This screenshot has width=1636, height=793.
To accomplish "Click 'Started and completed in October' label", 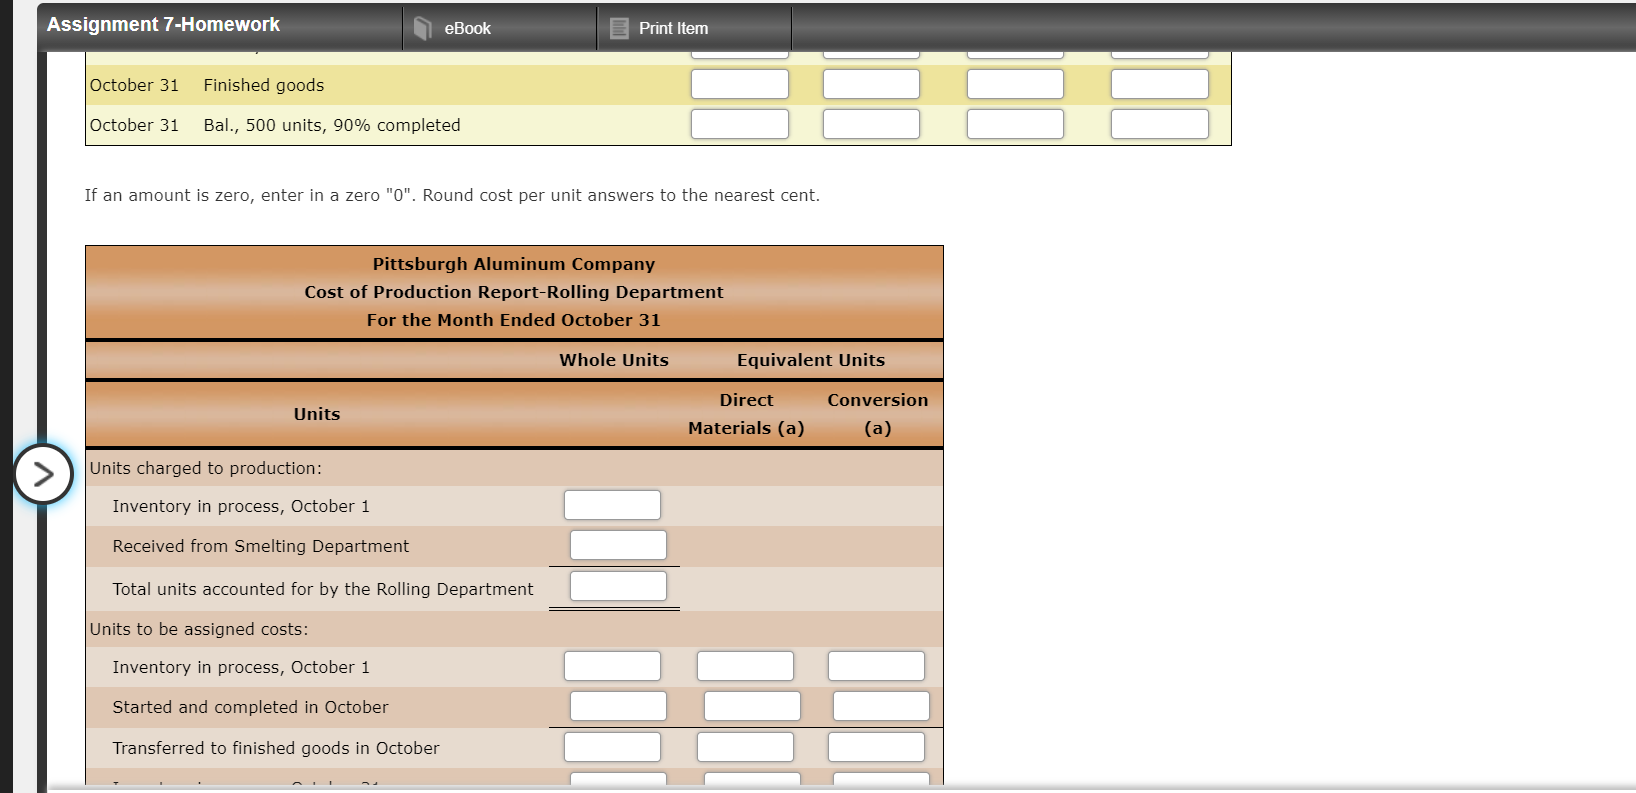I will click(x=250, y=707).
